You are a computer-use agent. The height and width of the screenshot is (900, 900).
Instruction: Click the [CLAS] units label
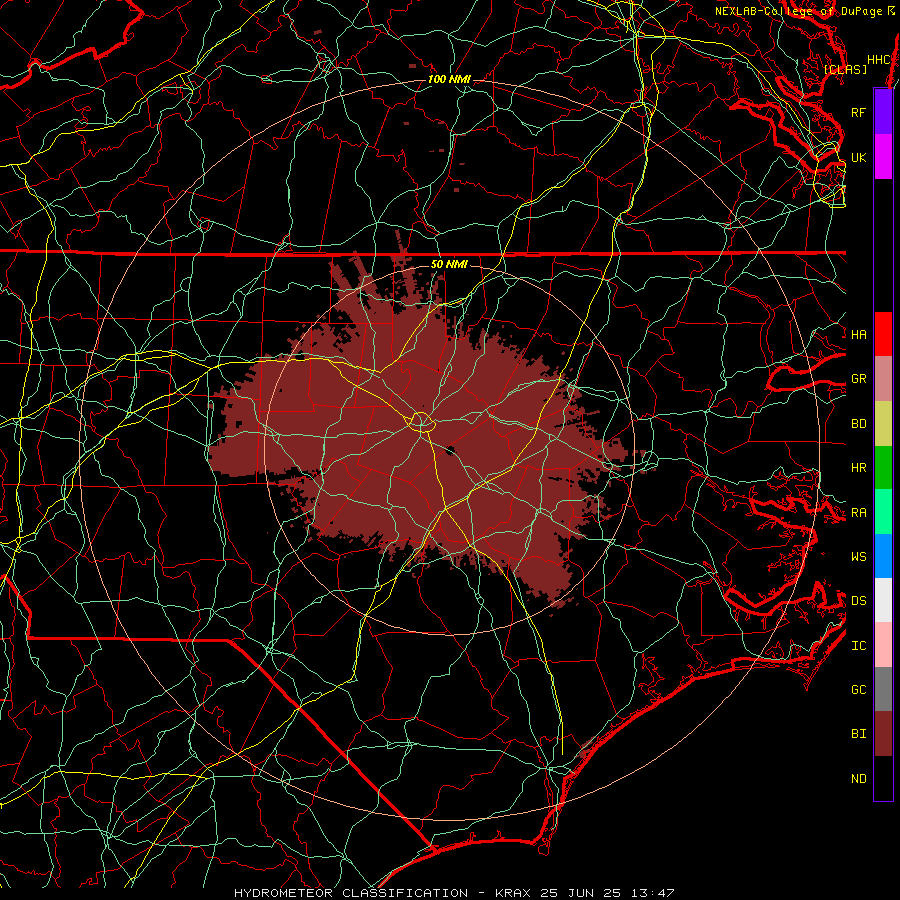845,69
